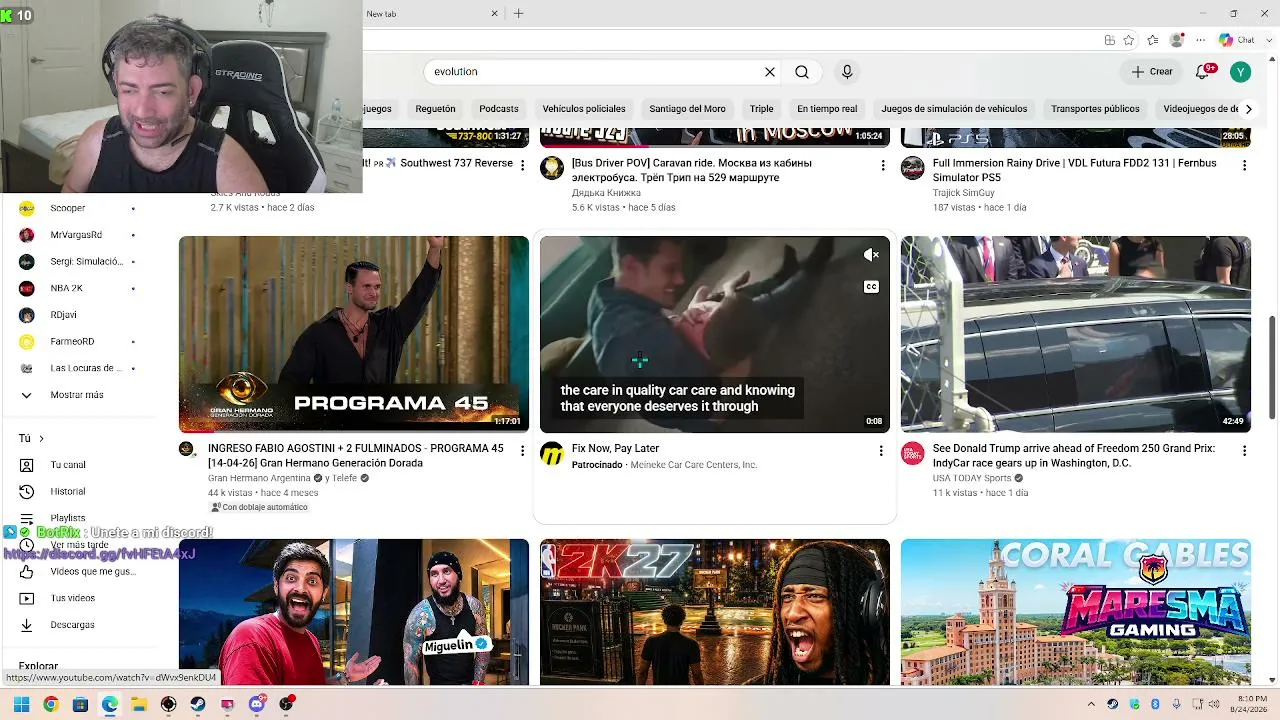1280x720 pixels.
Task: Select the Podcasts category chip
Action: 499,109
